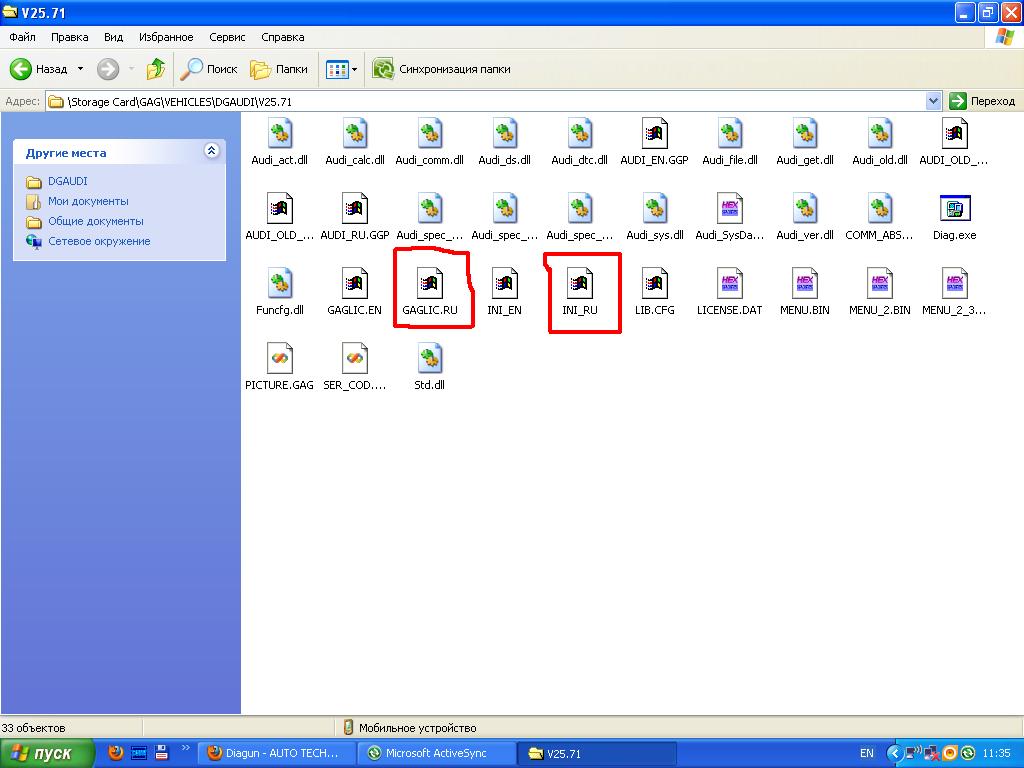Expand the quick launch overflow chevron
Screen dimensions: 1024x768
click(186, 748)
